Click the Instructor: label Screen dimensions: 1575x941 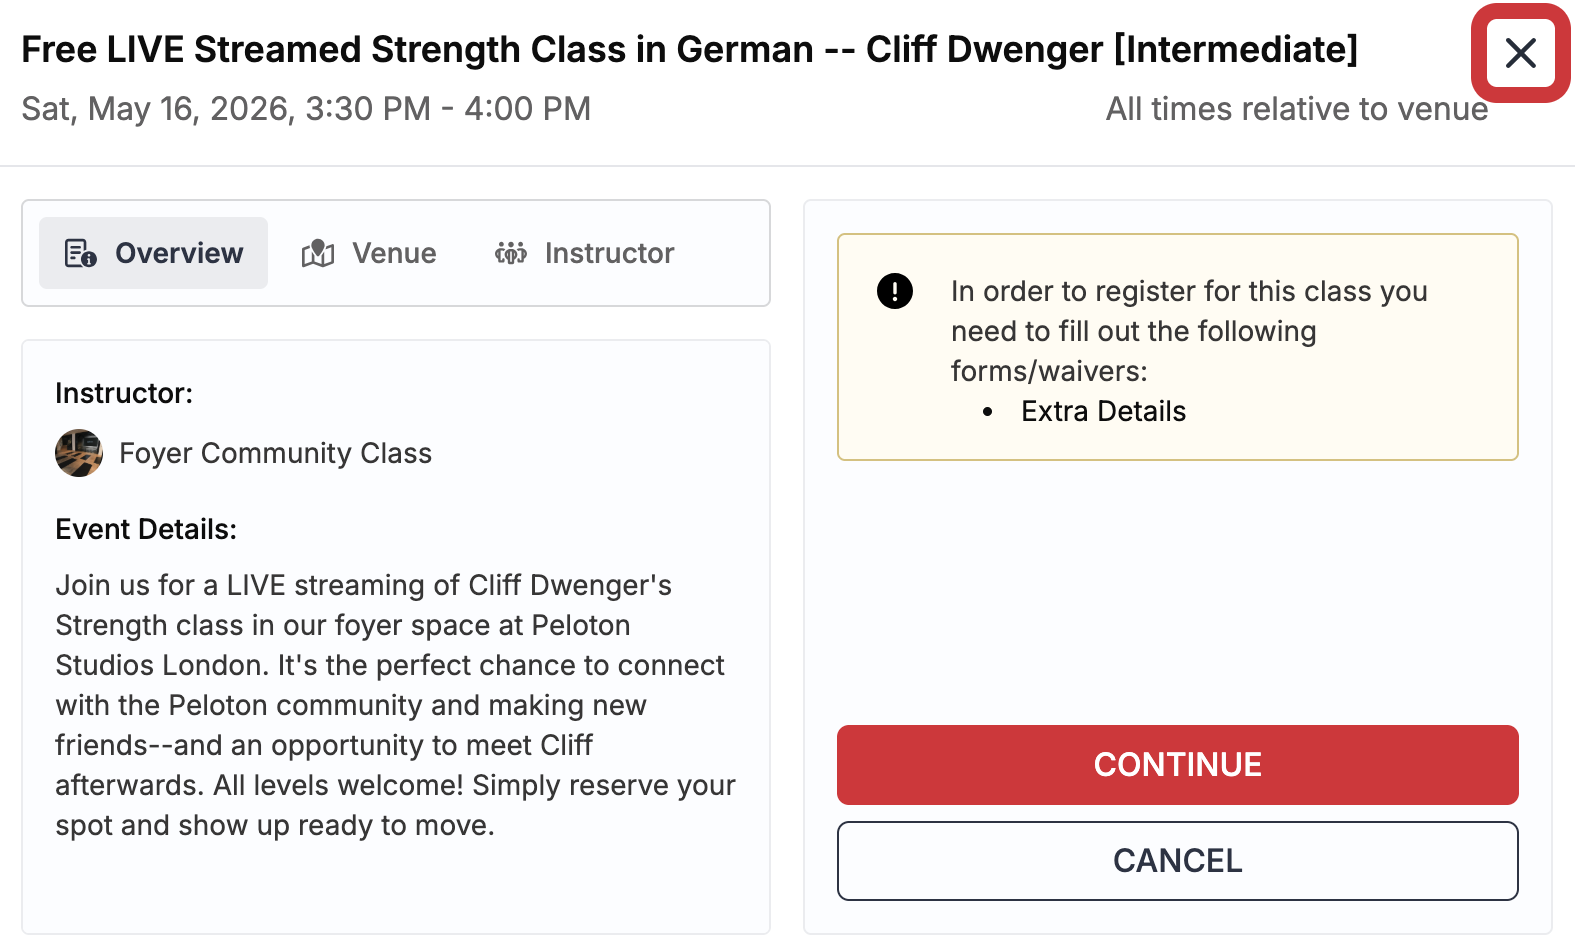pyautogui.click(x=124, y=393)
